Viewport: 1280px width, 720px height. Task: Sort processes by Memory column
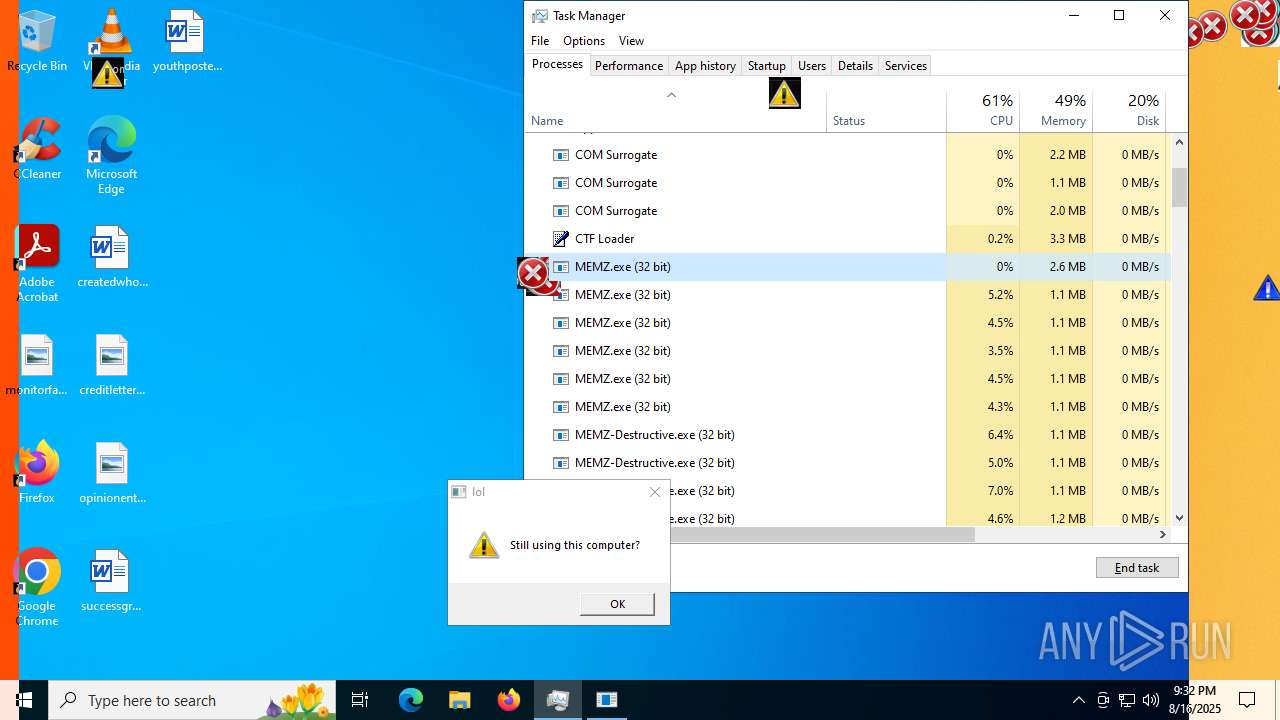[1056, 110]
